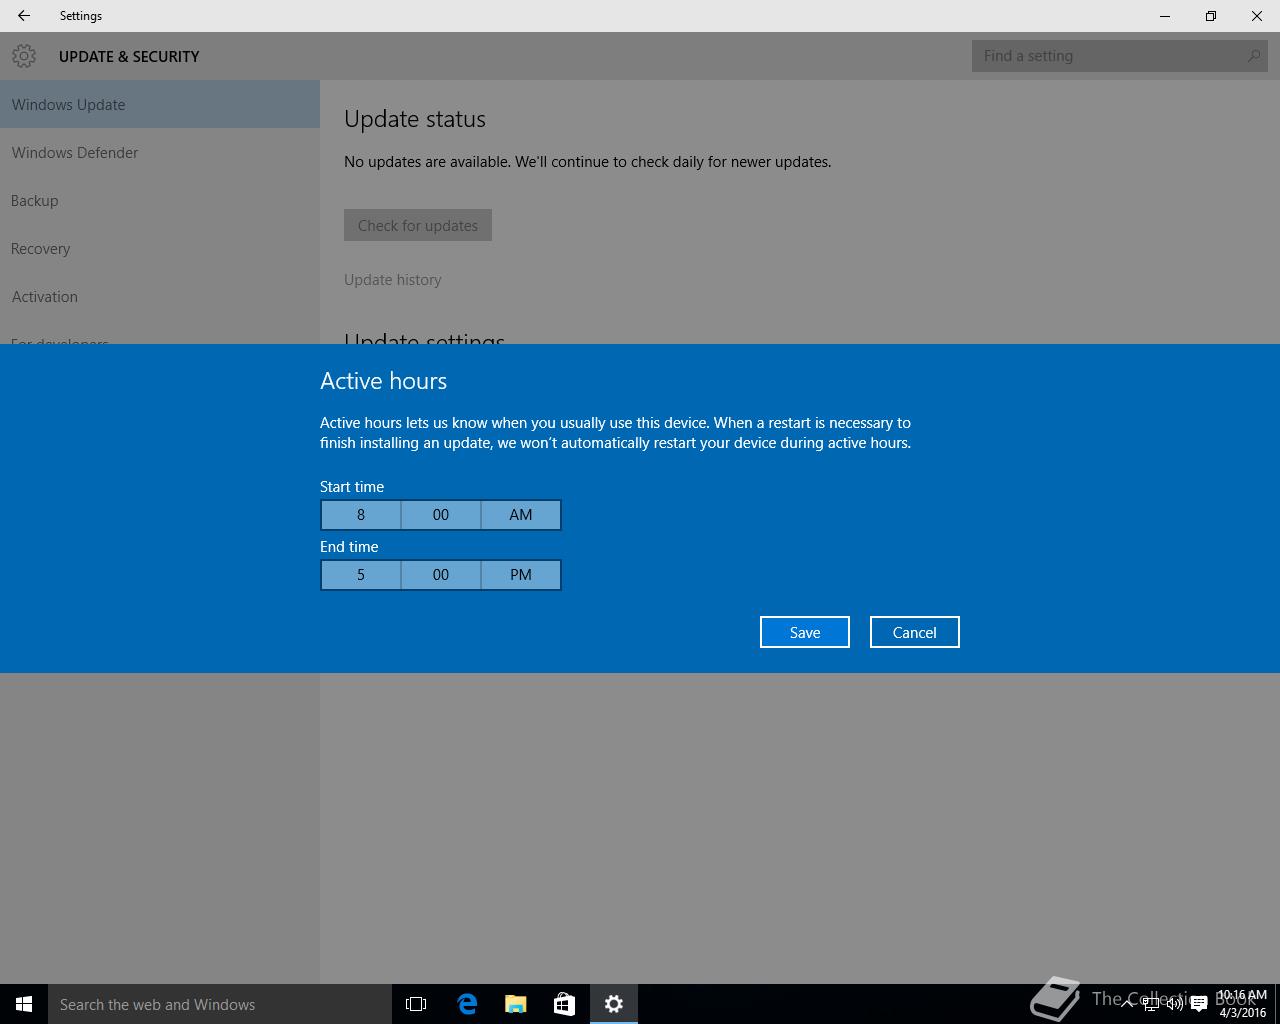Viewport: 1280px width, 1024px height.
Task: Launch Microsoft Edge from the taskbar
Action: click(x=467, y=1004)
